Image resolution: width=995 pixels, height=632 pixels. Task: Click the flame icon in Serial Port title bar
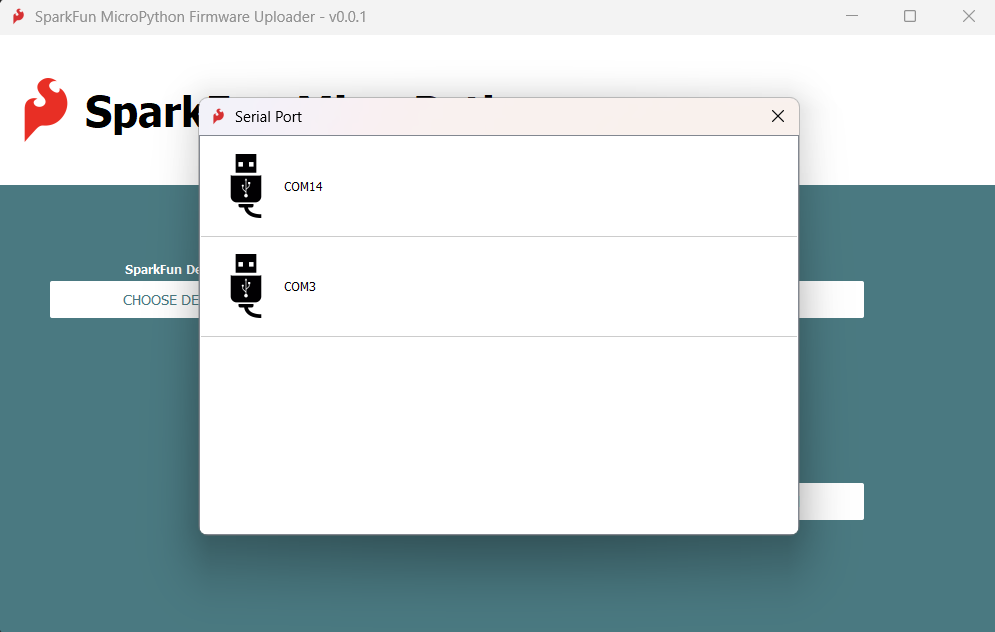coord(218,116)
